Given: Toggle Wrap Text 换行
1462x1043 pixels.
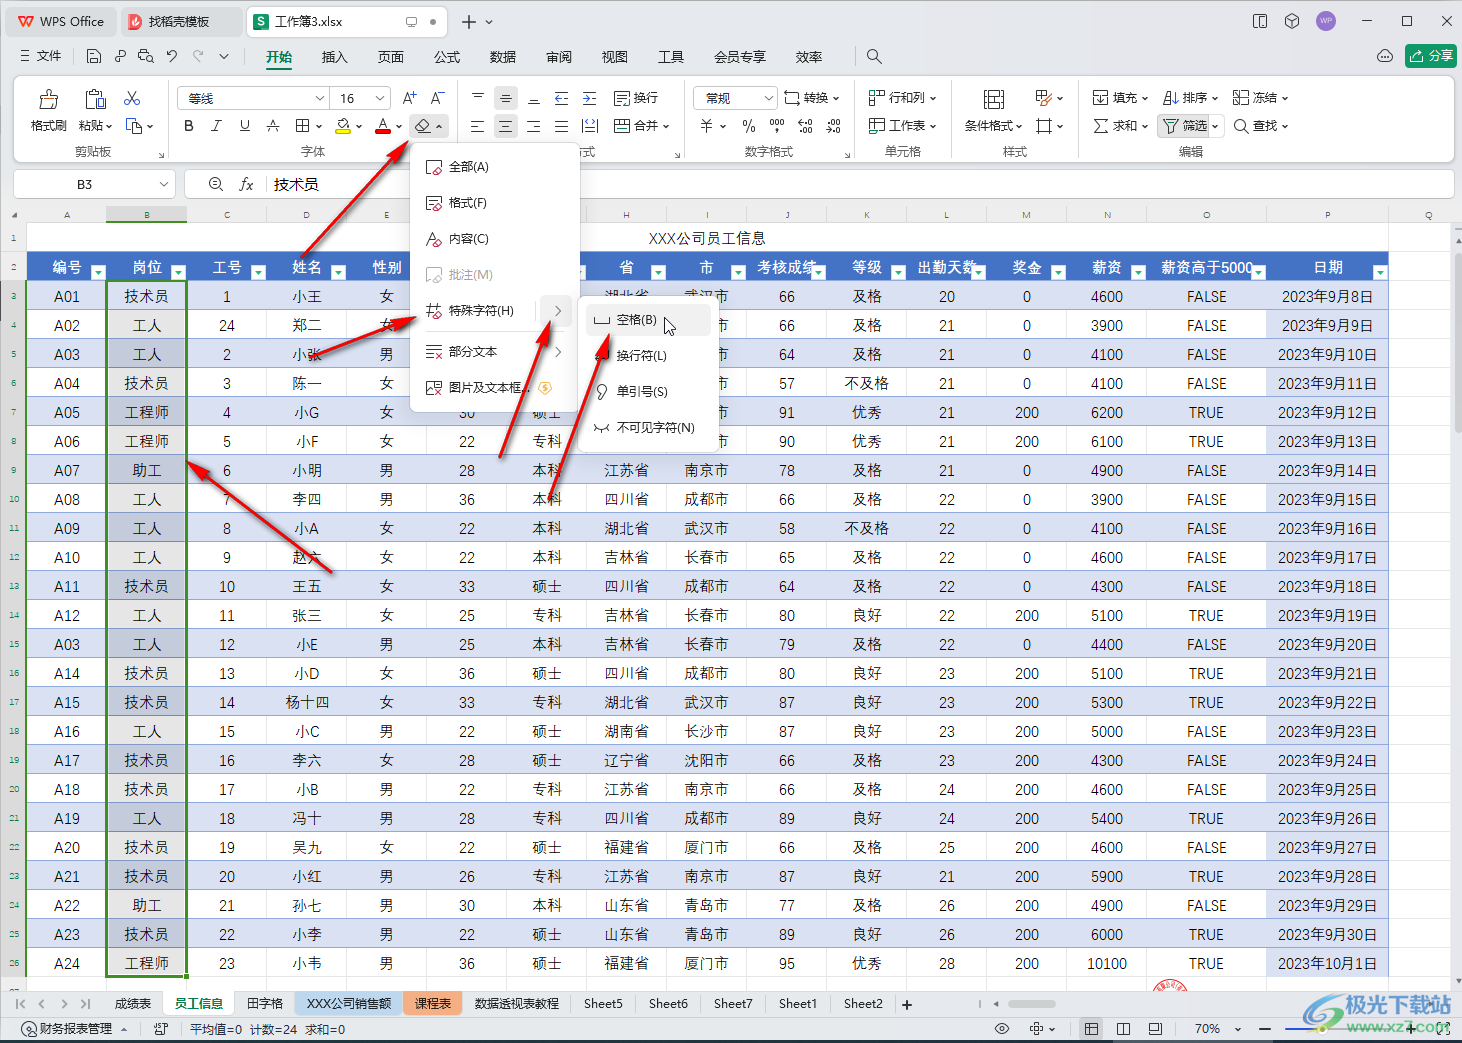Looking at the screenshot, I should point(636,98).
